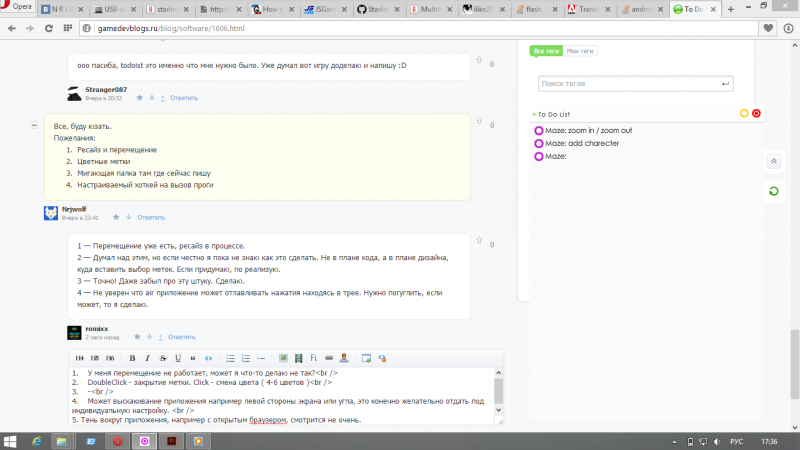Screen dimensions: 800x450
Task: Insert a code tag from editor toolbar
Action: click(x=208, y=357)
